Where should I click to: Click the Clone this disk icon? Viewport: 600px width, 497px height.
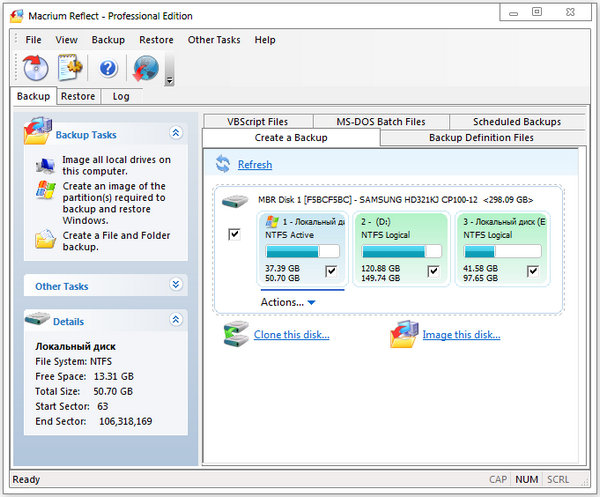coord(235,334)
